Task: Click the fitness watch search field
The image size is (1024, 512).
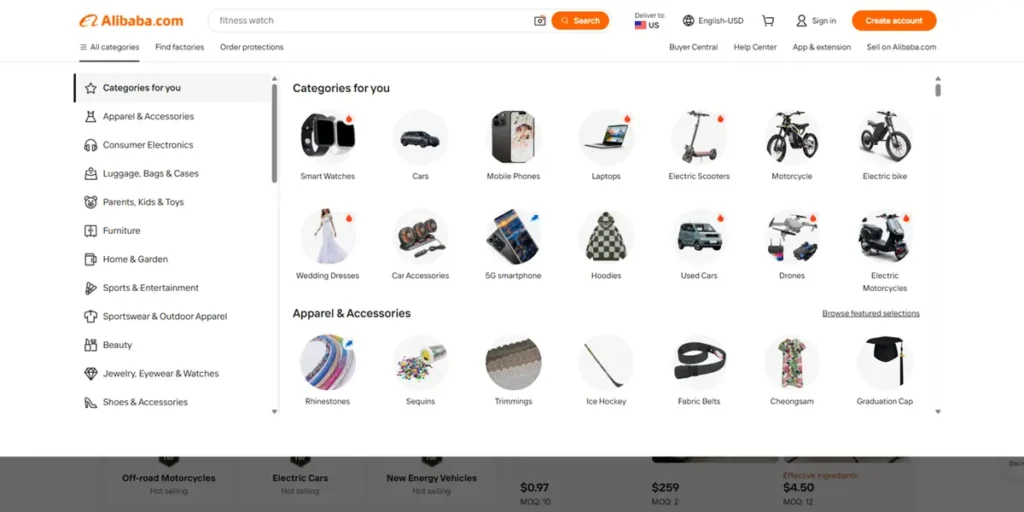Action: (372, 21)
